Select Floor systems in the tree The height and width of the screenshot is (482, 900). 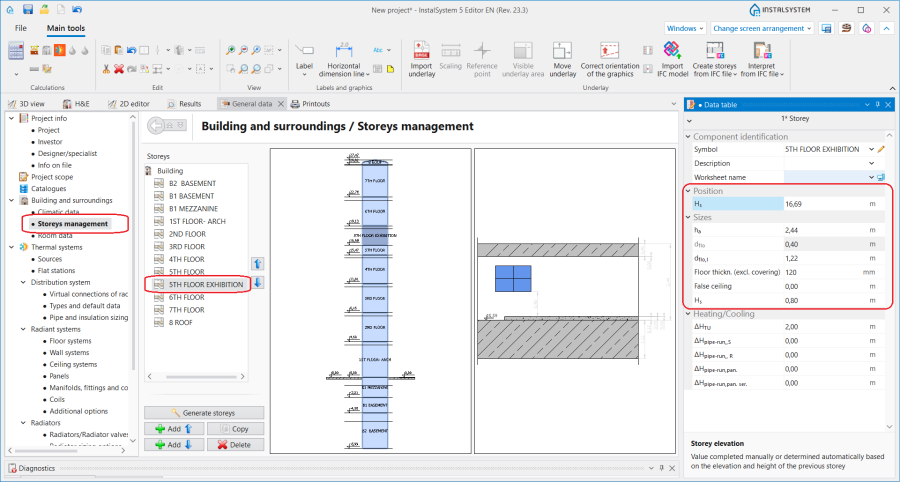pos(70,341)
